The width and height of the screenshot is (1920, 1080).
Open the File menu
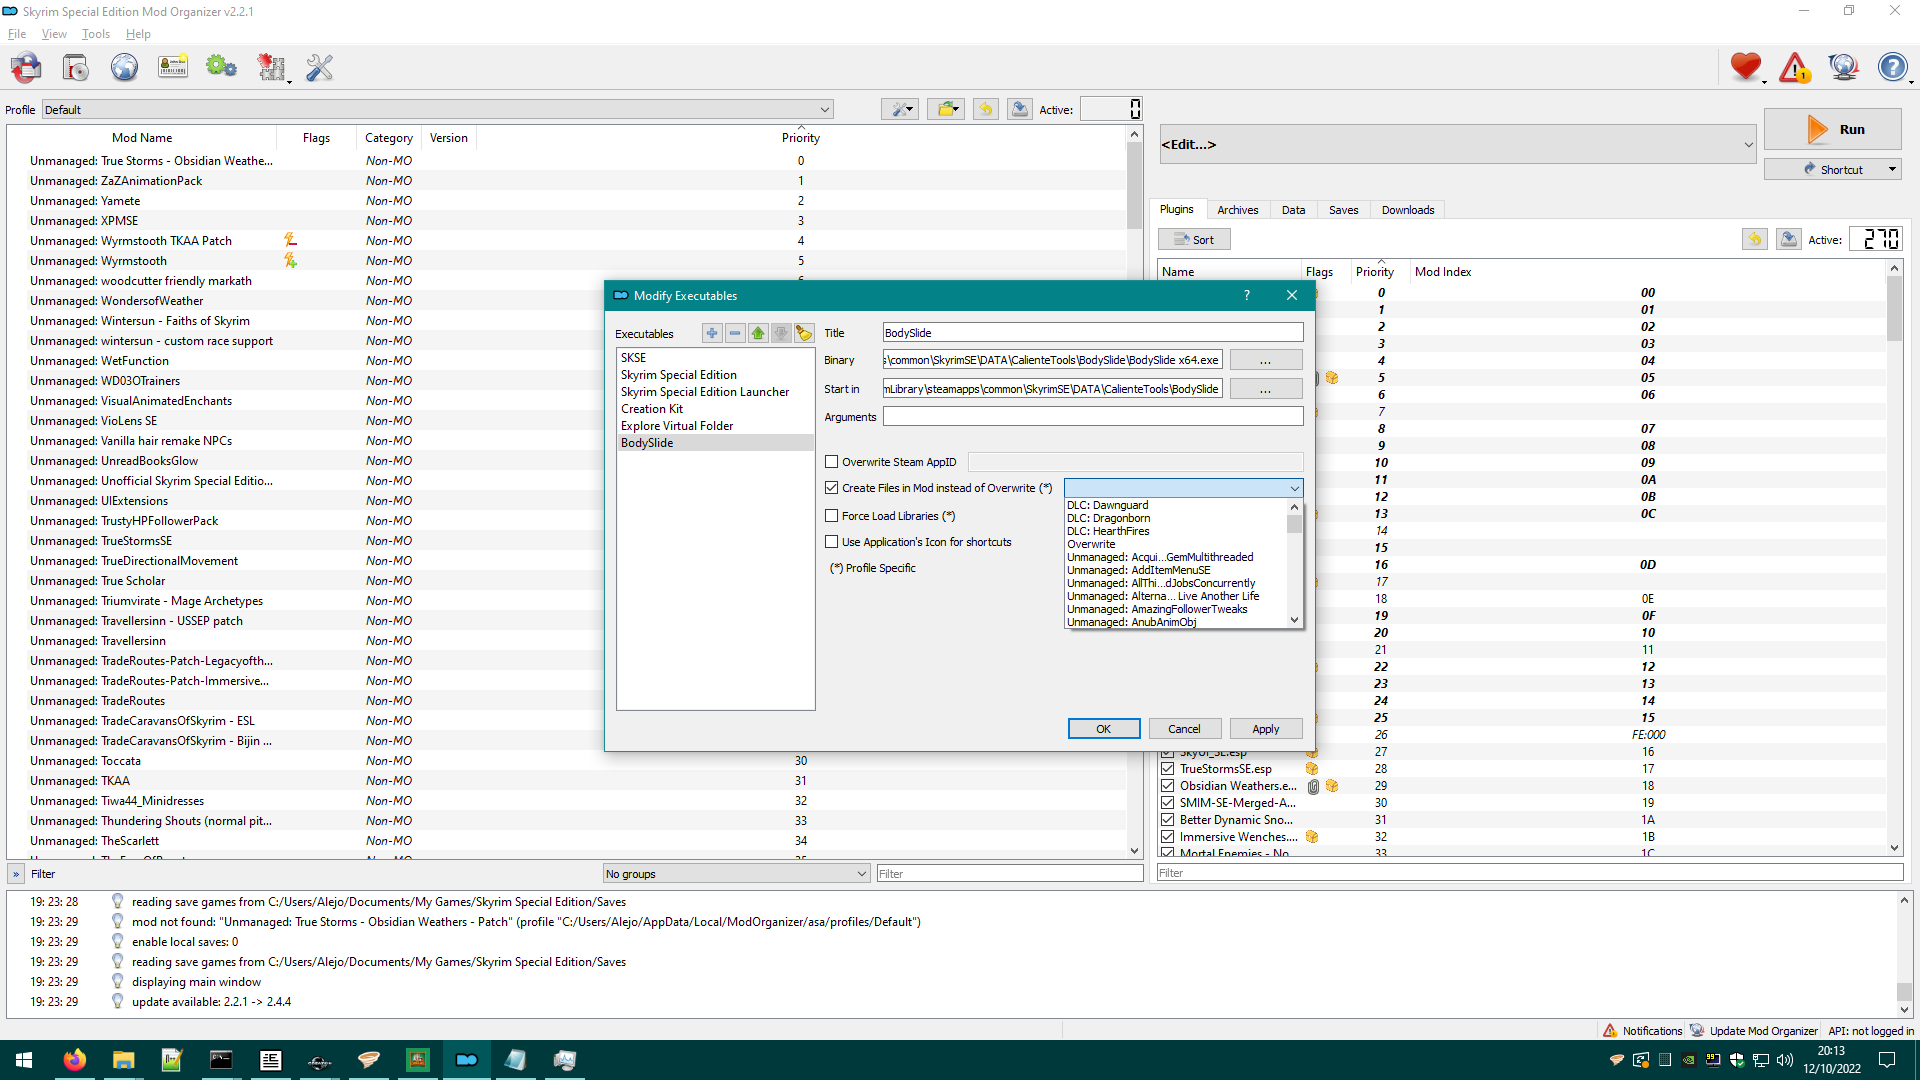[x=17, y=34]
